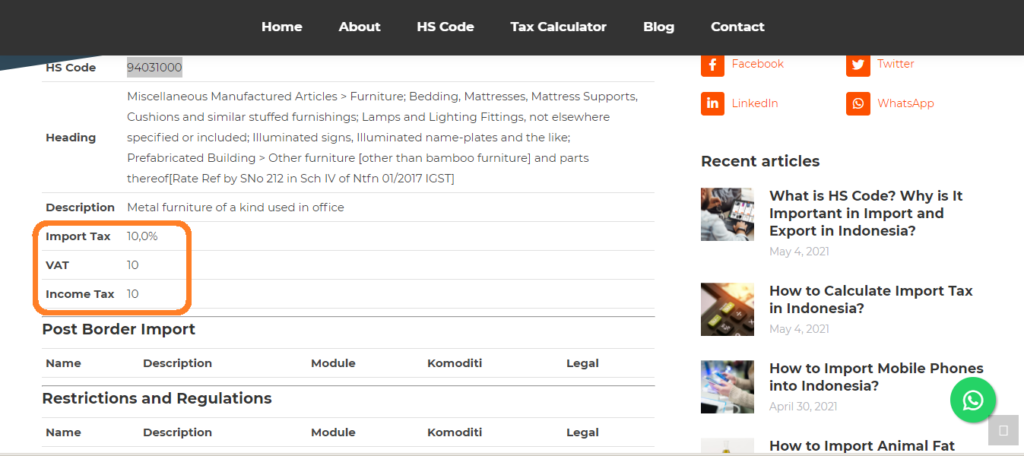
Task: Open the About menu item
Action: tap(359, 27)
